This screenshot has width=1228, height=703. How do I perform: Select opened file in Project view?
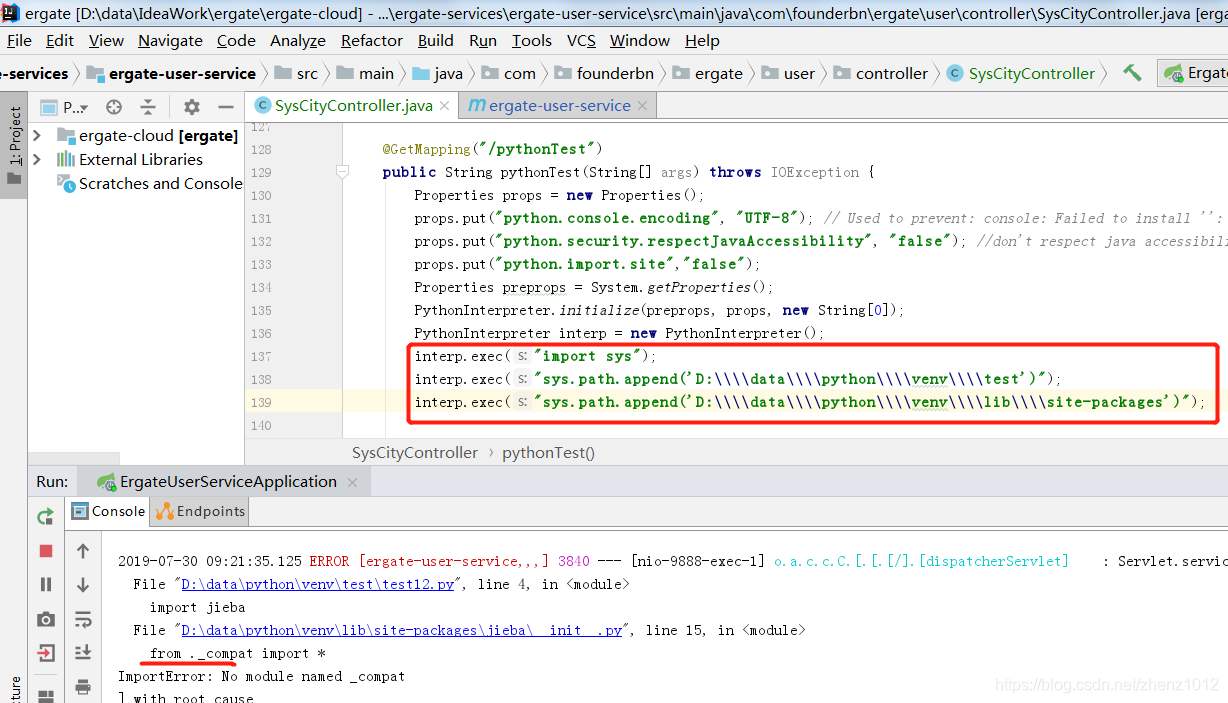point(113,107)
